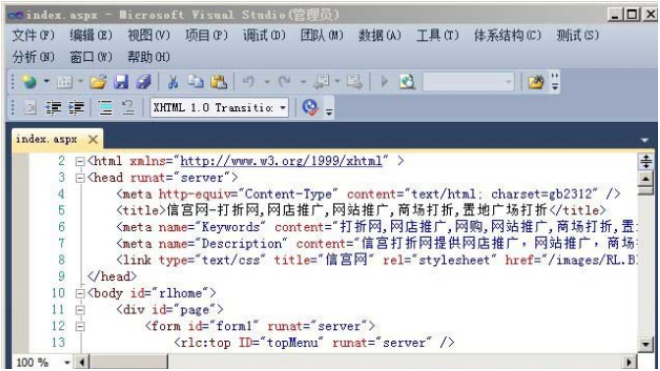This screenshot has width=660, height=371.
Task: Click the Check Accessibility icon
Action: click(311, 108)
